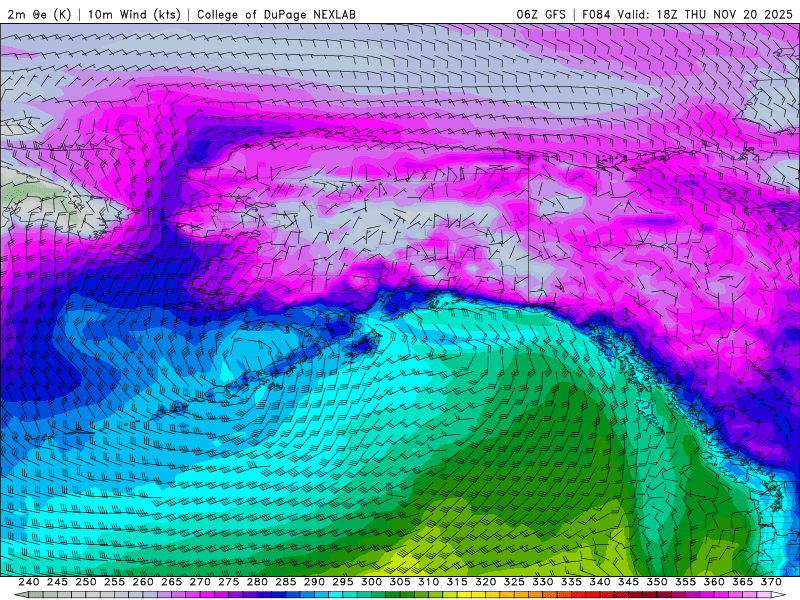Click the 315 value on color scale
Image resolution: width=800 pixels, height=600 pixels.
point(457,582)
